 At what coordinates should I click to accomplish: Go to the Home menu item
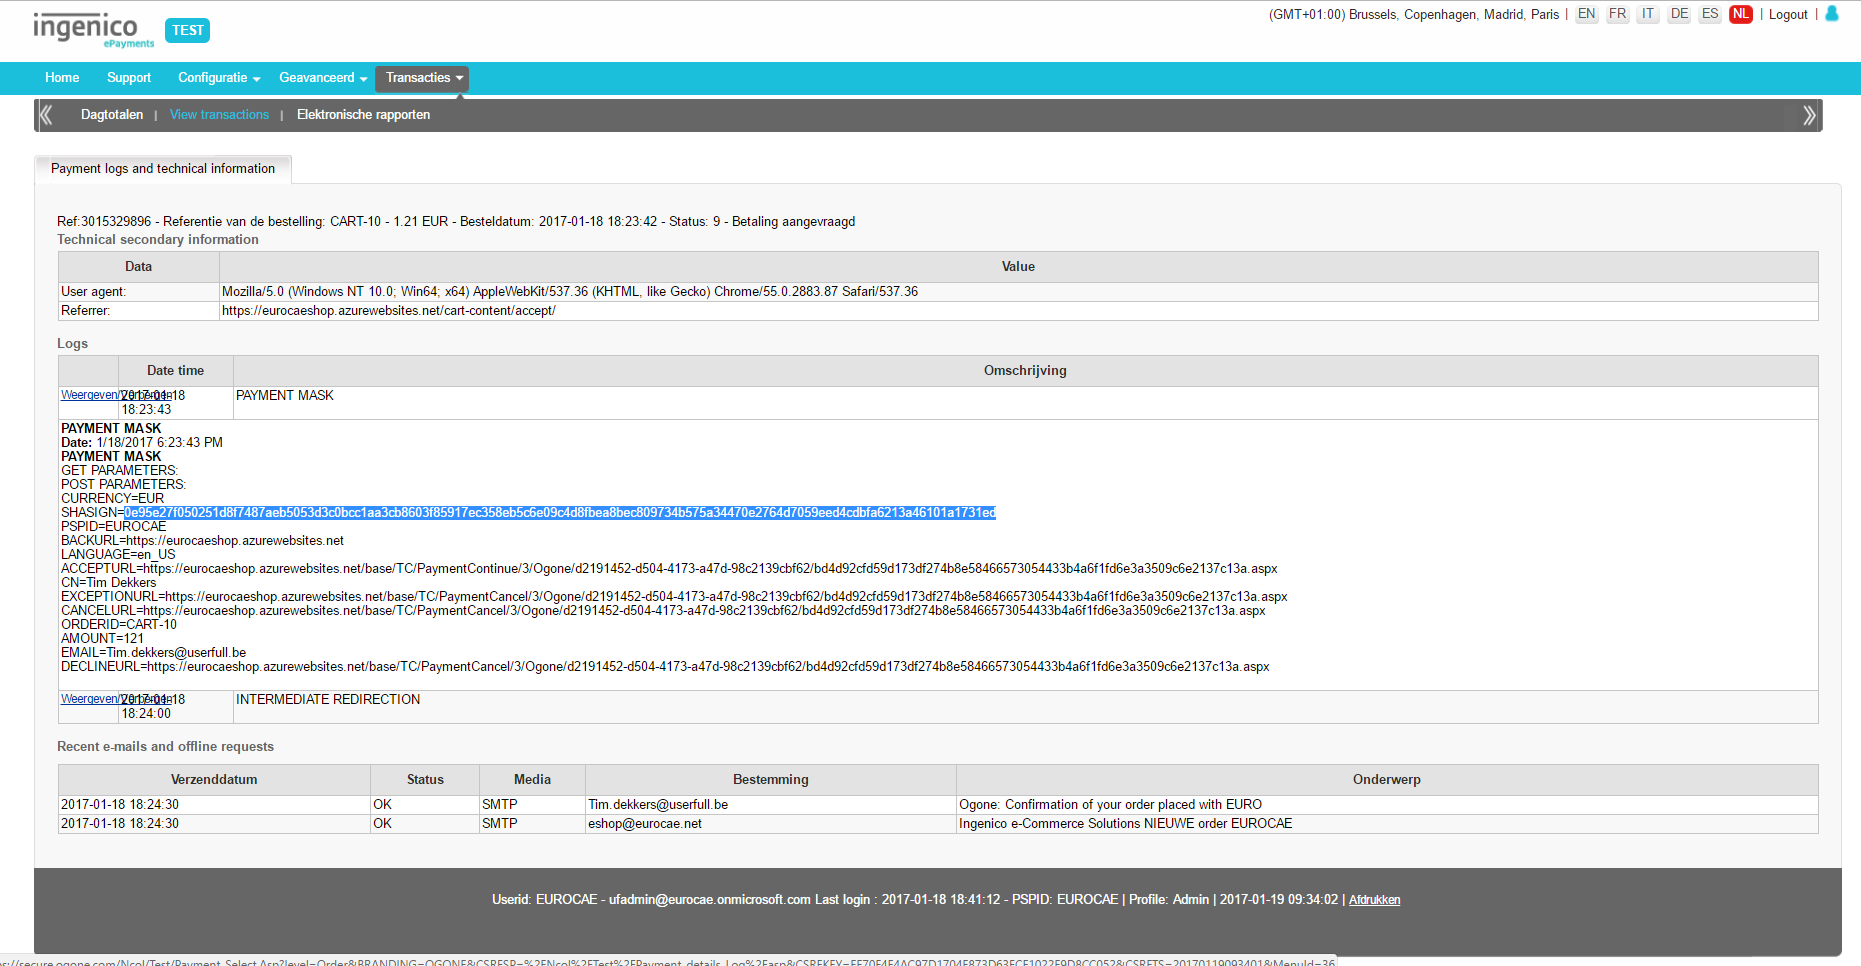pyautogui.click(x=62, y=78)
